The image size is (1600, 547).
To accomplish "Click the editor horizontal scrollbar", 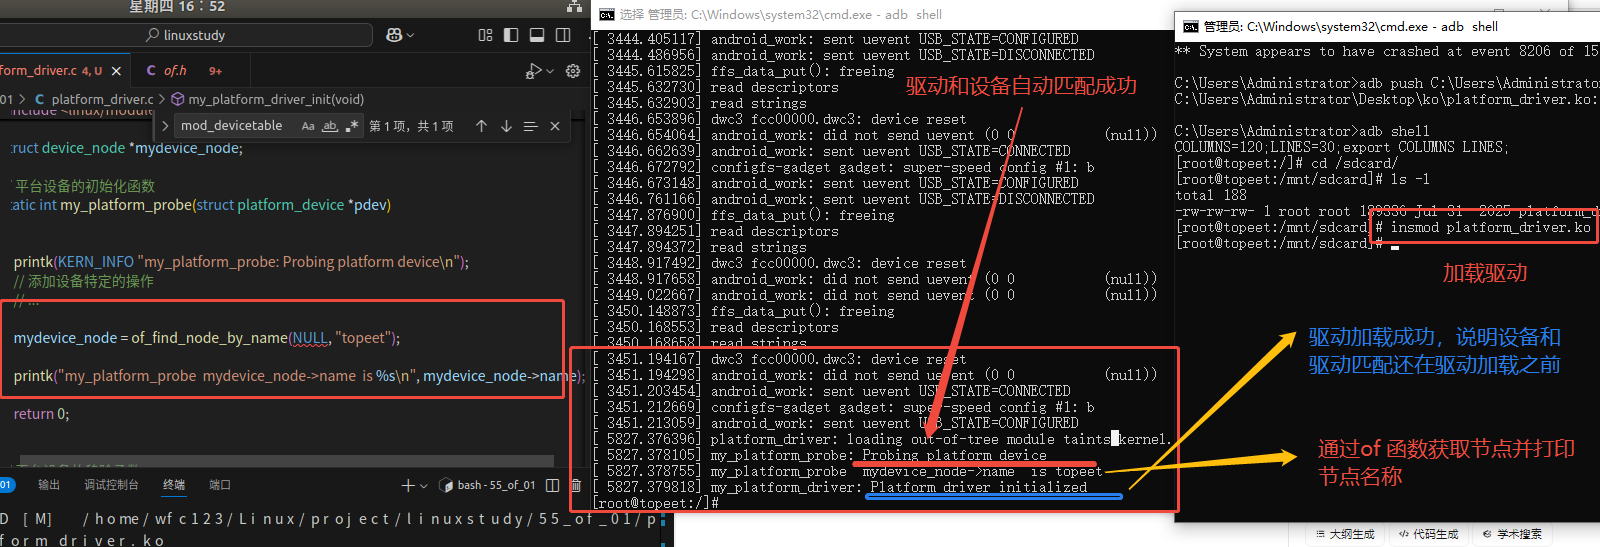I will coord(285,461).
